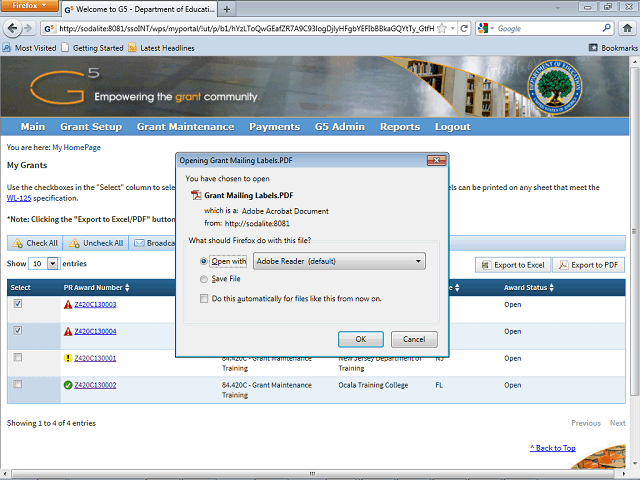Click Cancel in the download dialog
Viewport: 640px width, 480px height.
click(x=414, y=339)
